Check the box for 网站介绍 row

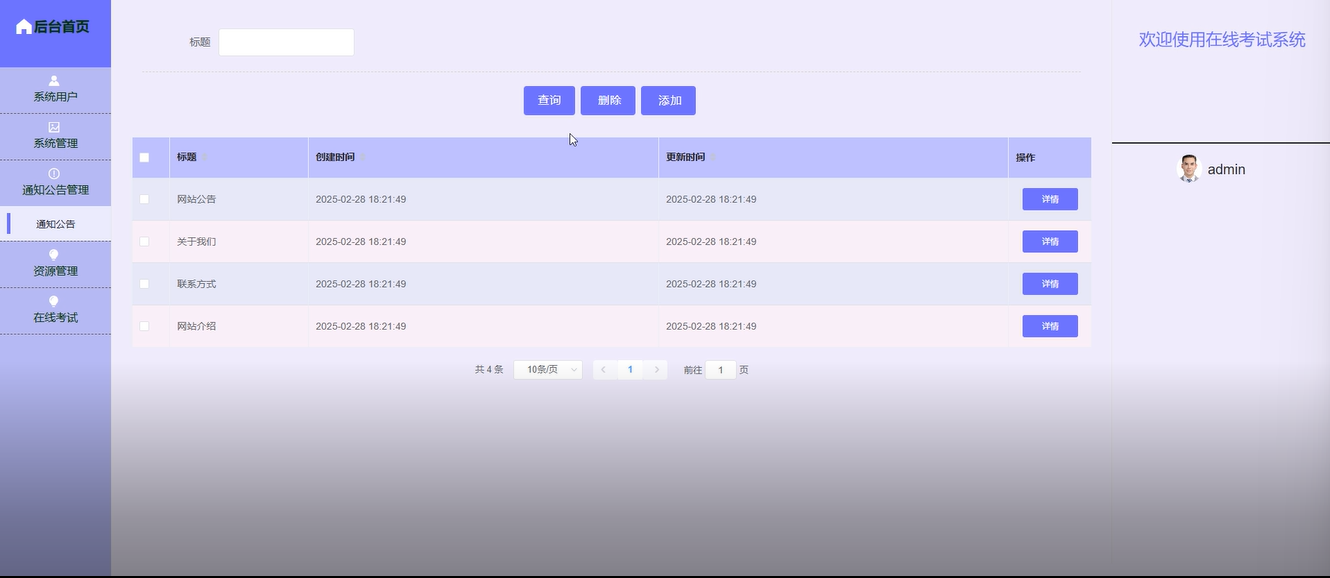click(144, 326)
